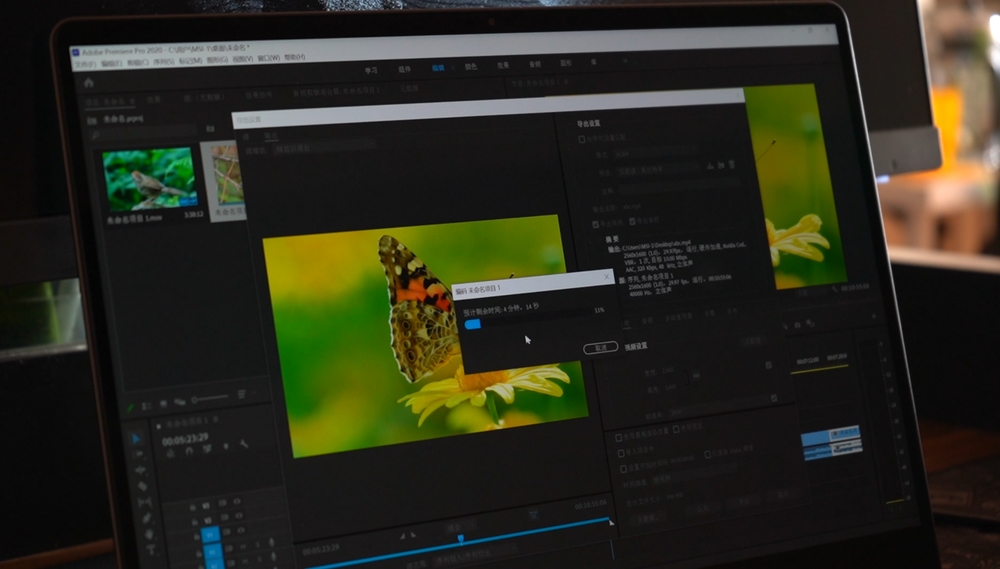
Task: Tick the match sequence settings checkbox
Action: (x=582, y=139)
